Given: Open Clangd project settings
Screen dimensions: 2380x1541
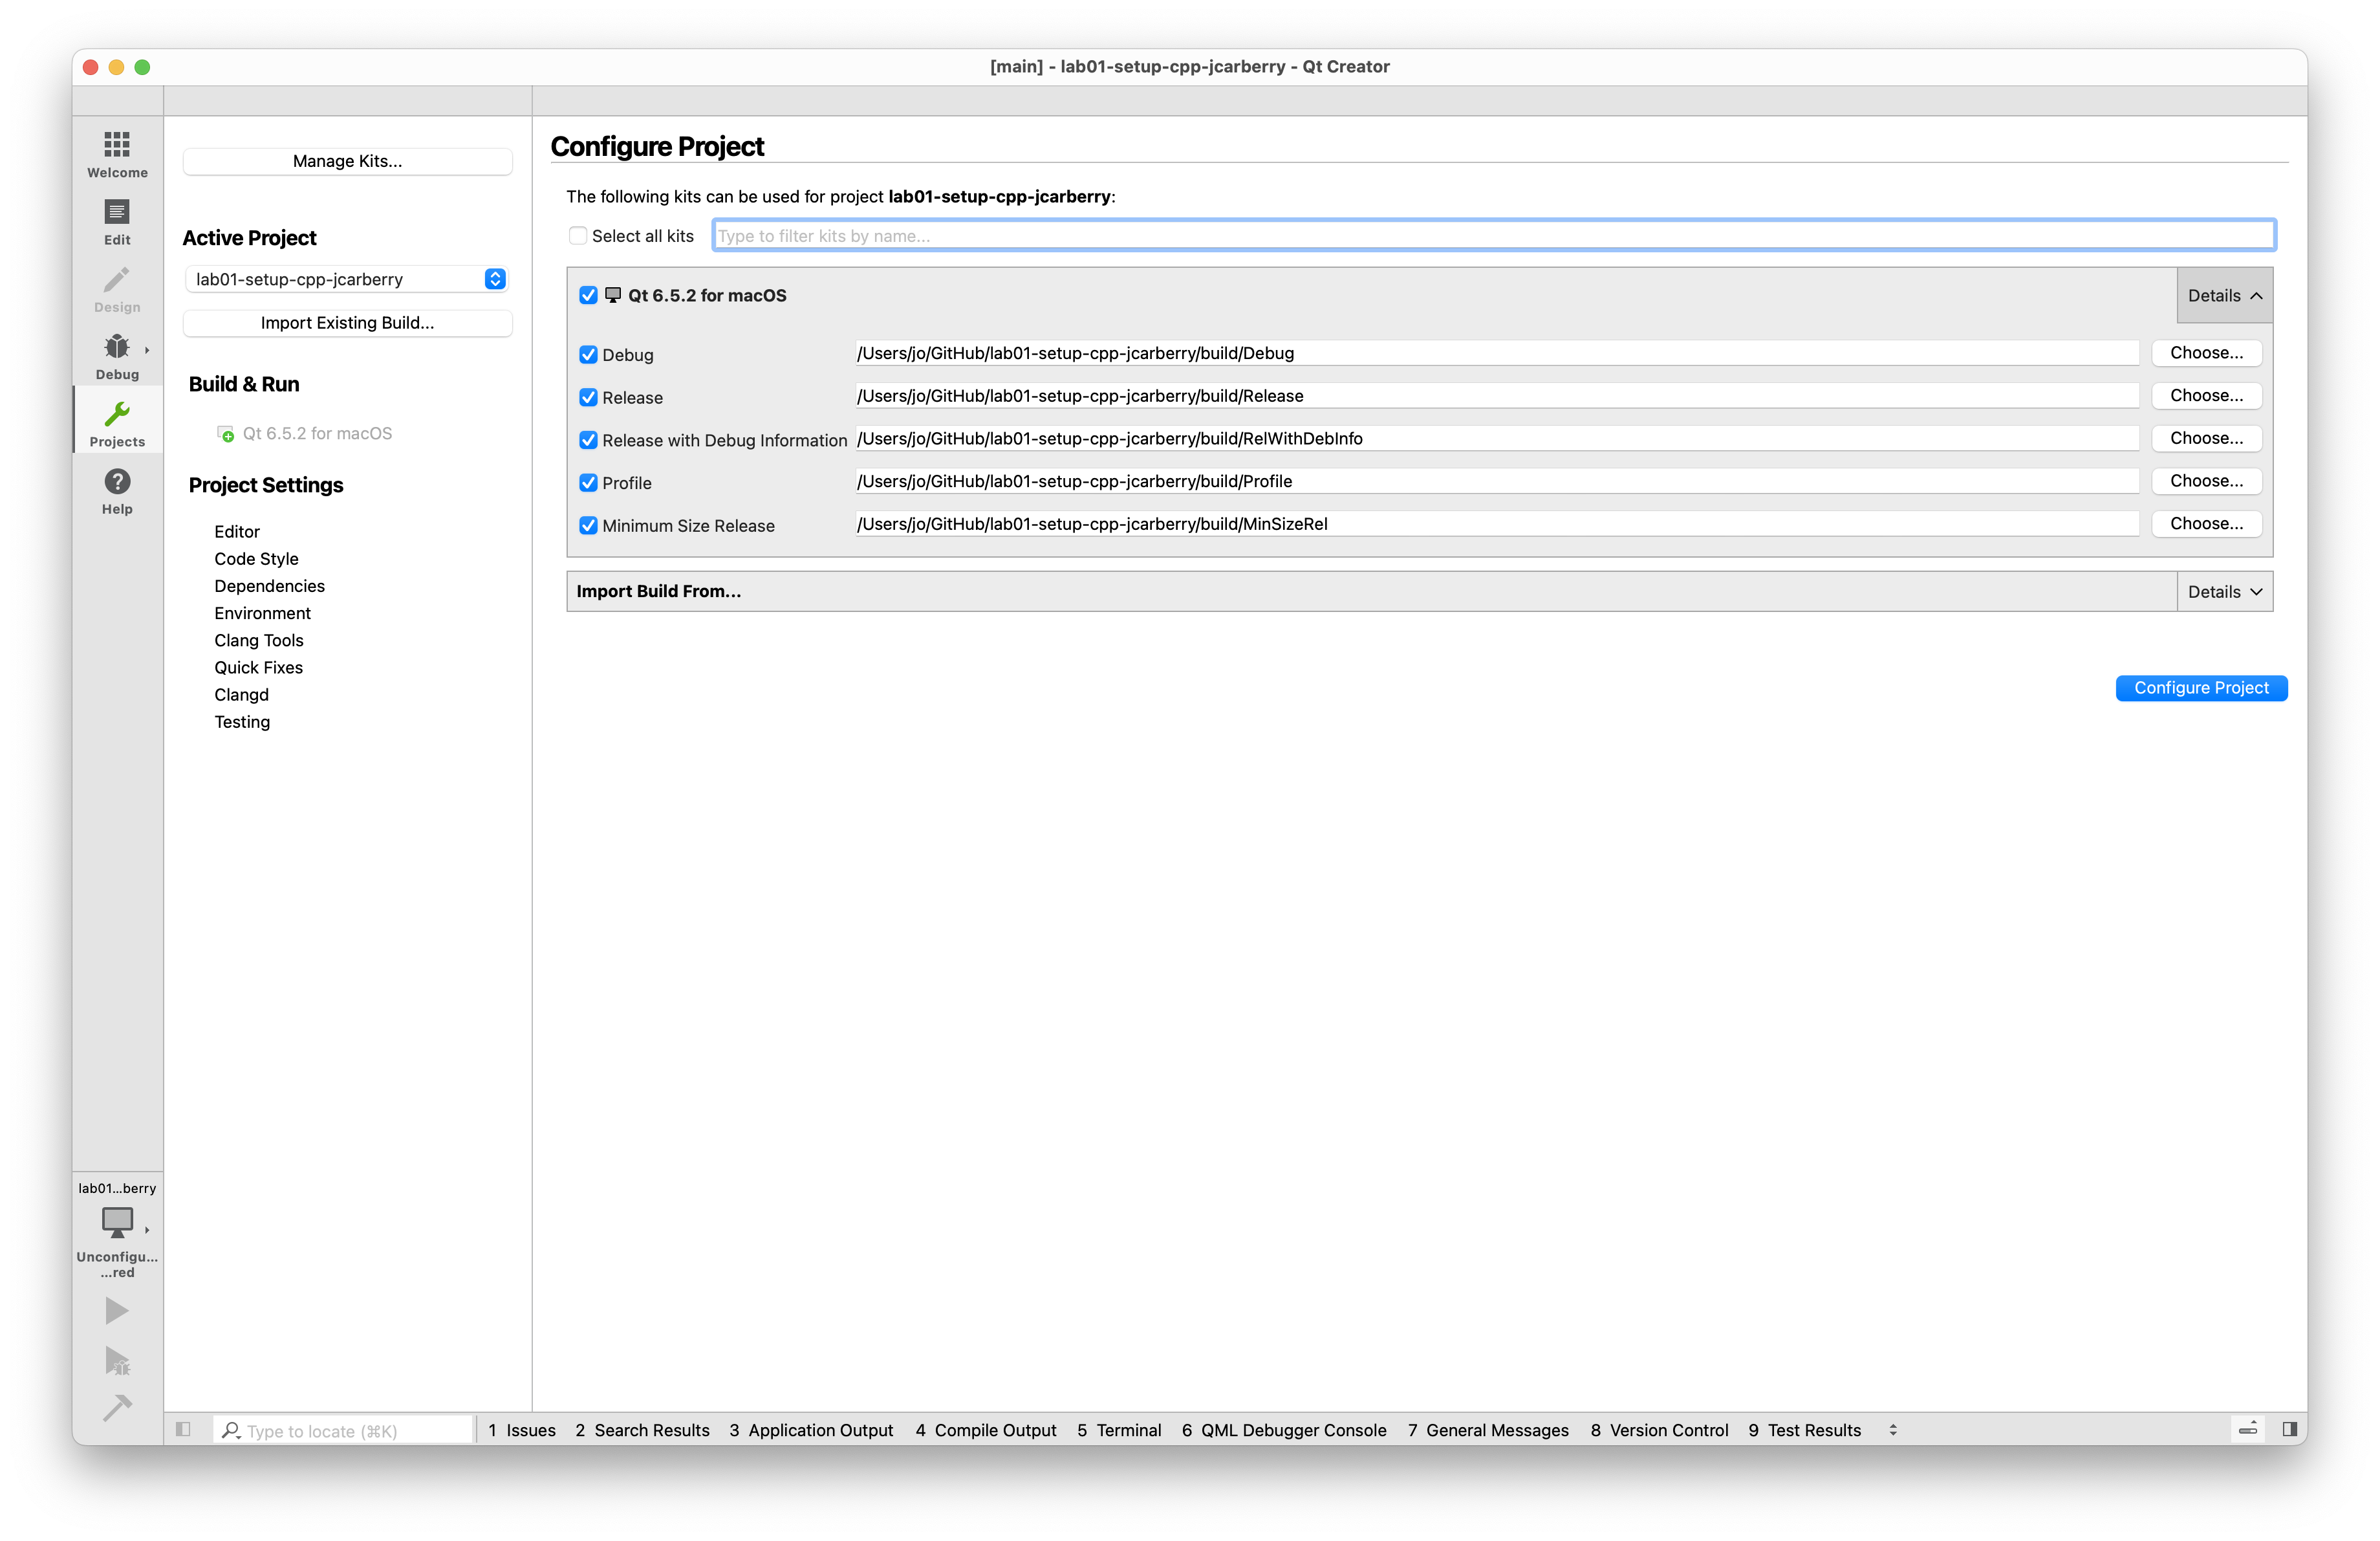Looking at the screenshot, I should 241,694.
